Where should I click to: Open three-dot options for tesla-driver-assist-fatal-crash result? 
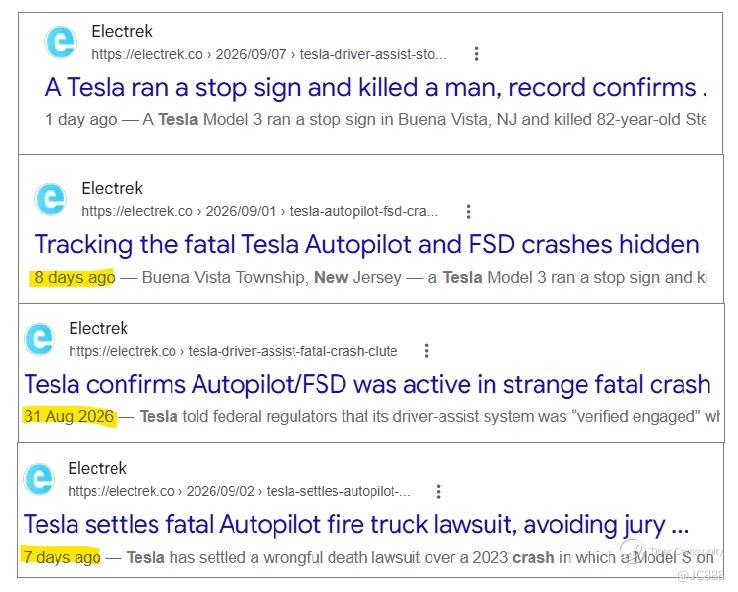(426, 351)
